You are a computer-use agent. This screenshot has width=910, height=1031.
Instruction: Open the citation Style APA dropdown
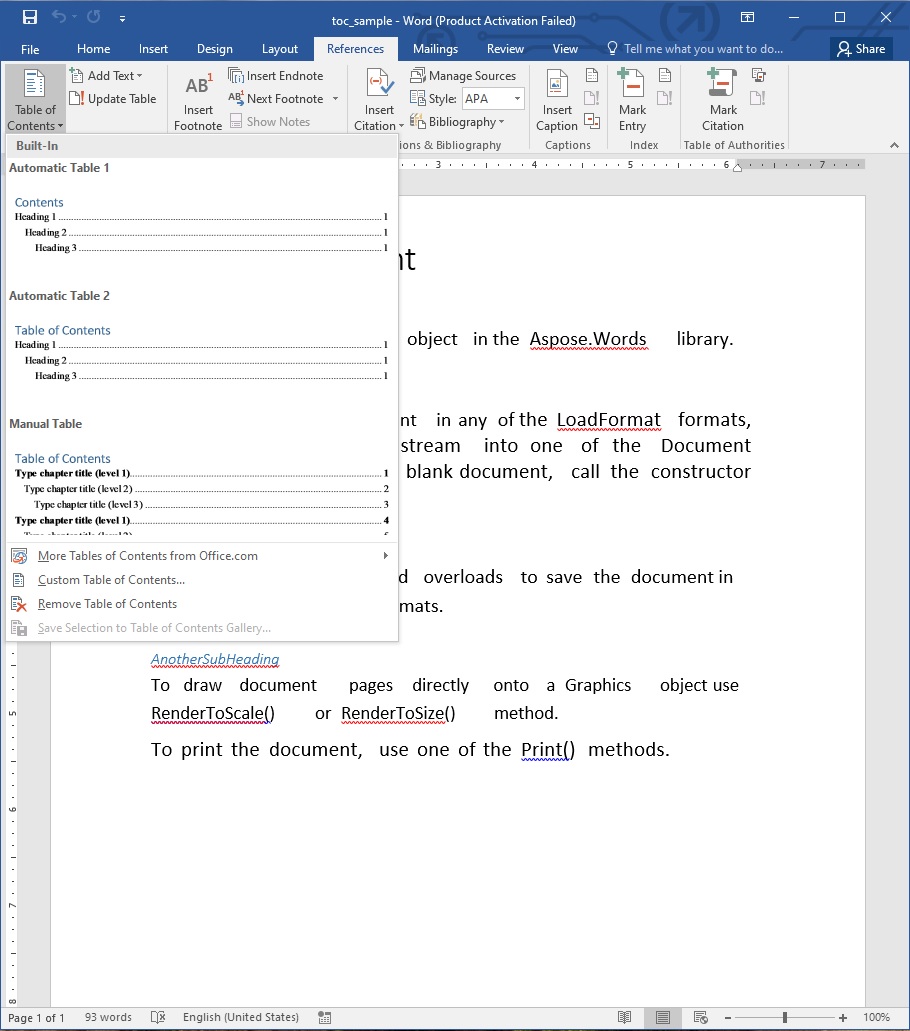click(x=517, y=99)
